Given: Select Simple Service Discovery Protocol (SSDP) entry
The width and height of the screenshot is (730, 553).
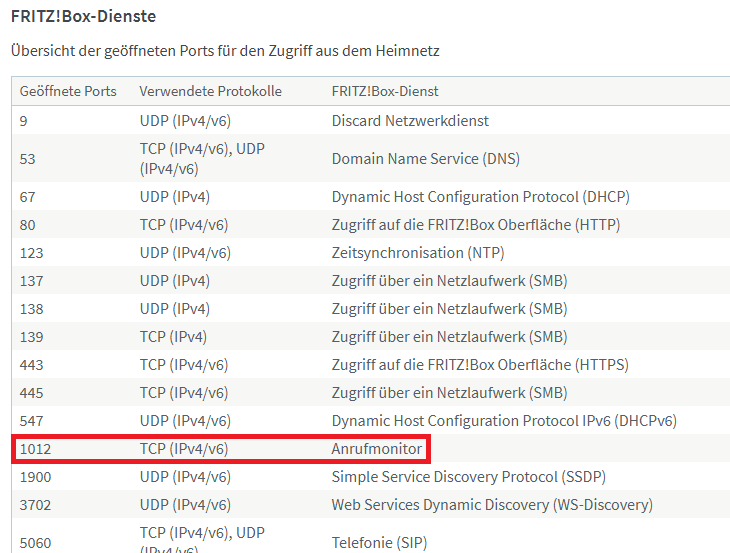Looking at the screenshot, I should point(468,477).
